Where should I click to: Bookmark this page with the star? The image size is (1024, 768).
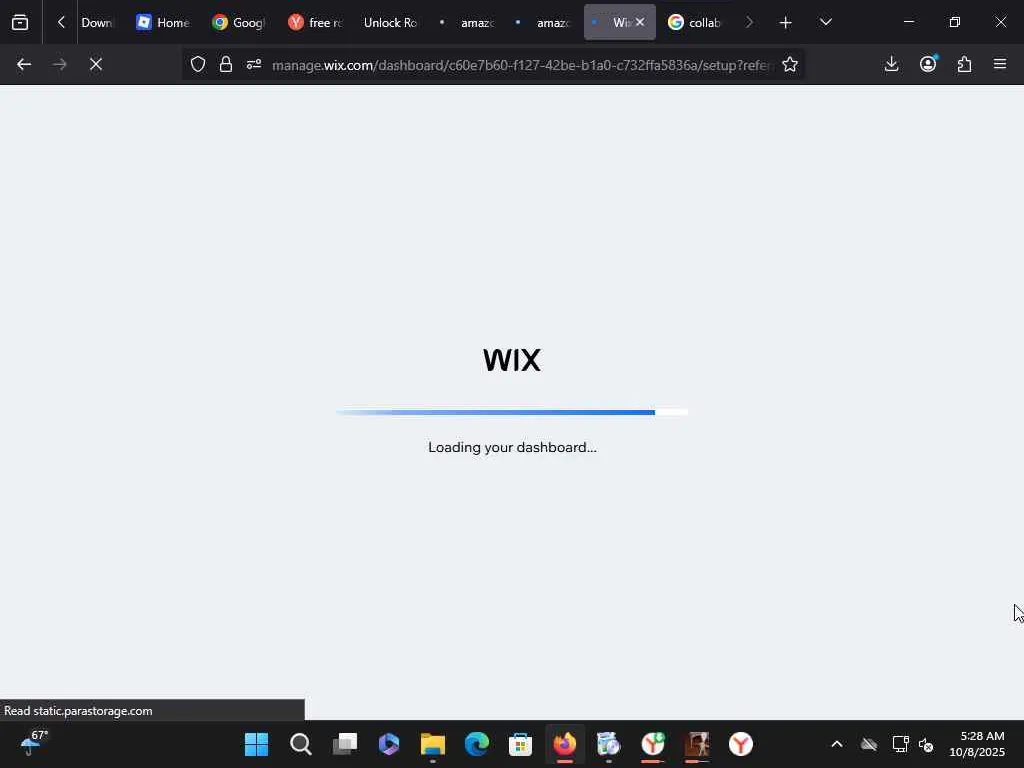click(790, 64)
